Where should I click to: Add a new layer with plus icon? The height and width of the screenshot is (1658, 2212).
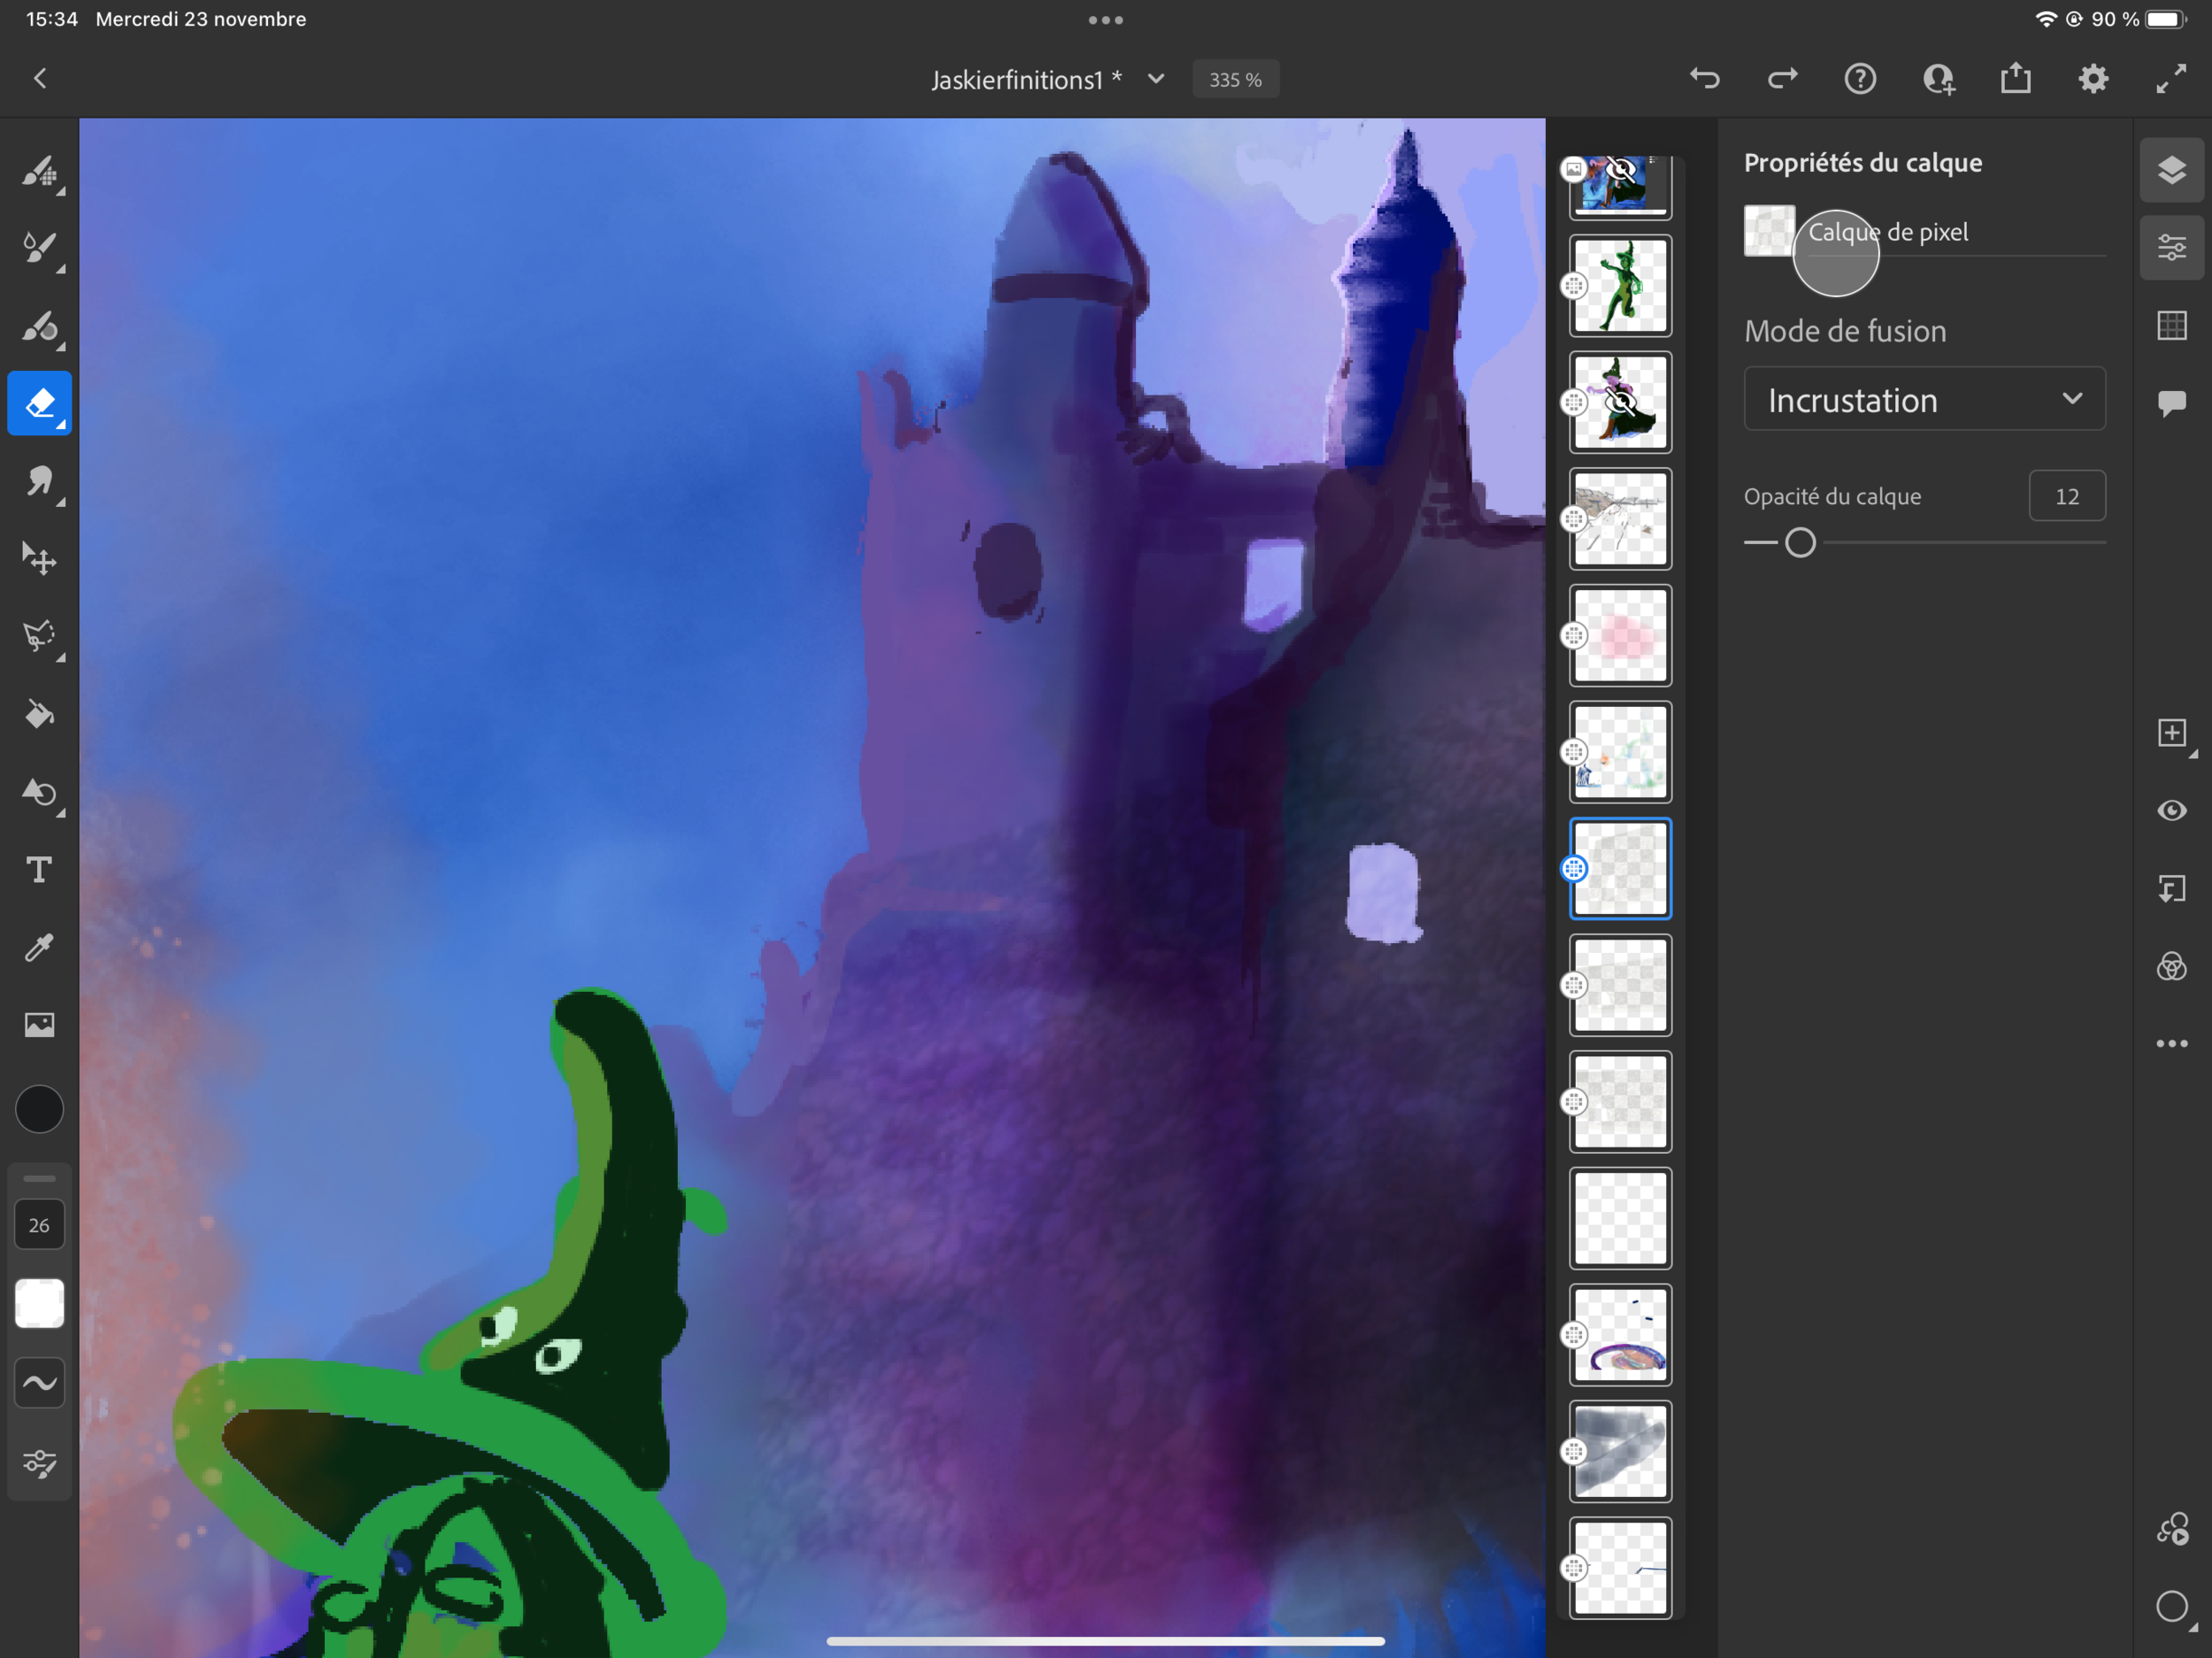pos(2171,733)
